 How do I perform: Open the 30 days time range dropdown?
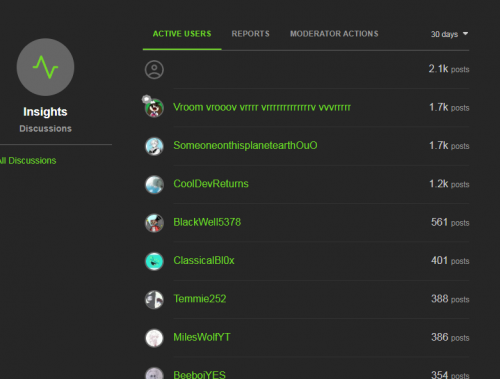(449, 34)
